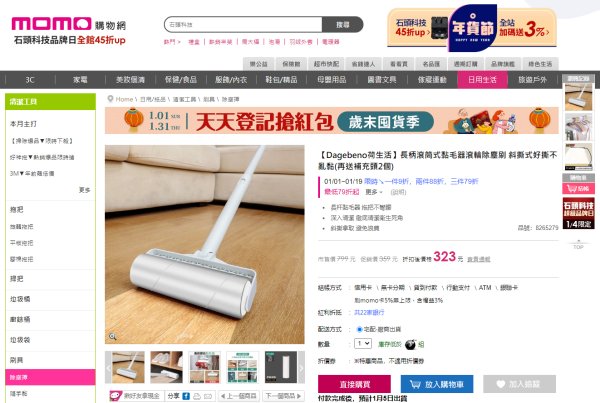This screenshot has width=600, height=403.
Task: Click the left arrow of thumbnail strip
Action: pos(108,368)
